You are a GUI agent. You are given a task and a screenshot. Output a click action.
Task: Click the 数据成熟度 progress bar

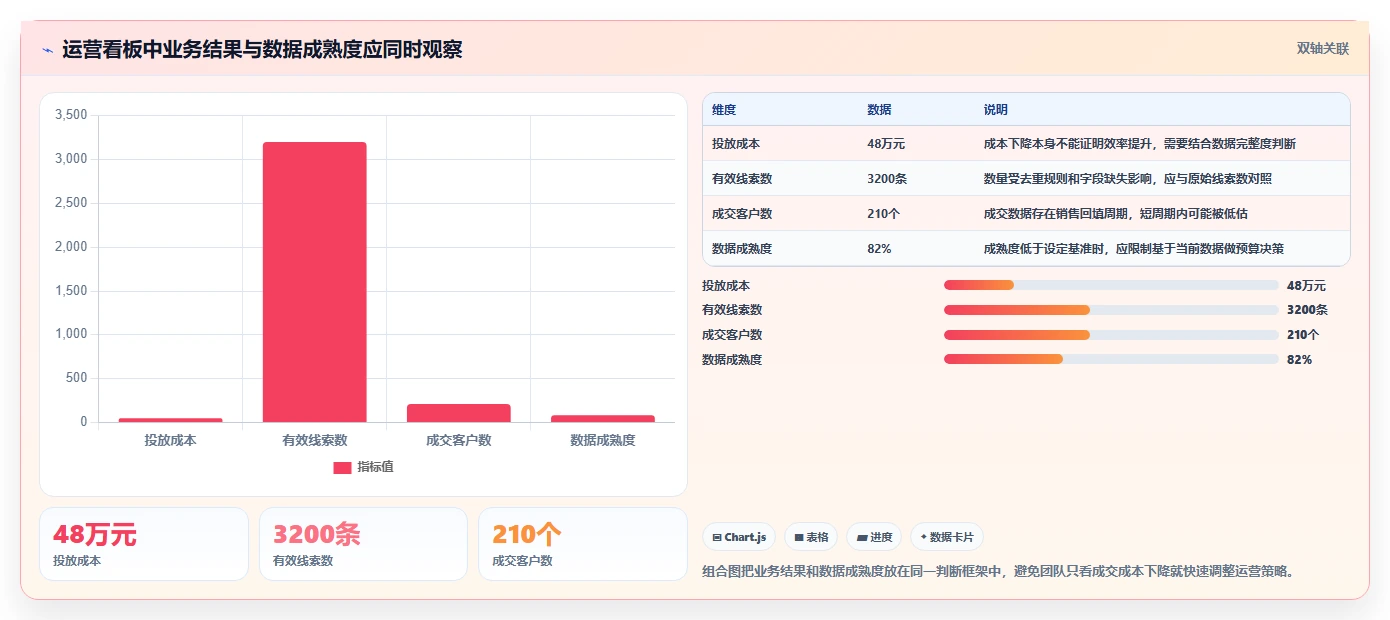pyautogui.click(x=1111, y=359)
